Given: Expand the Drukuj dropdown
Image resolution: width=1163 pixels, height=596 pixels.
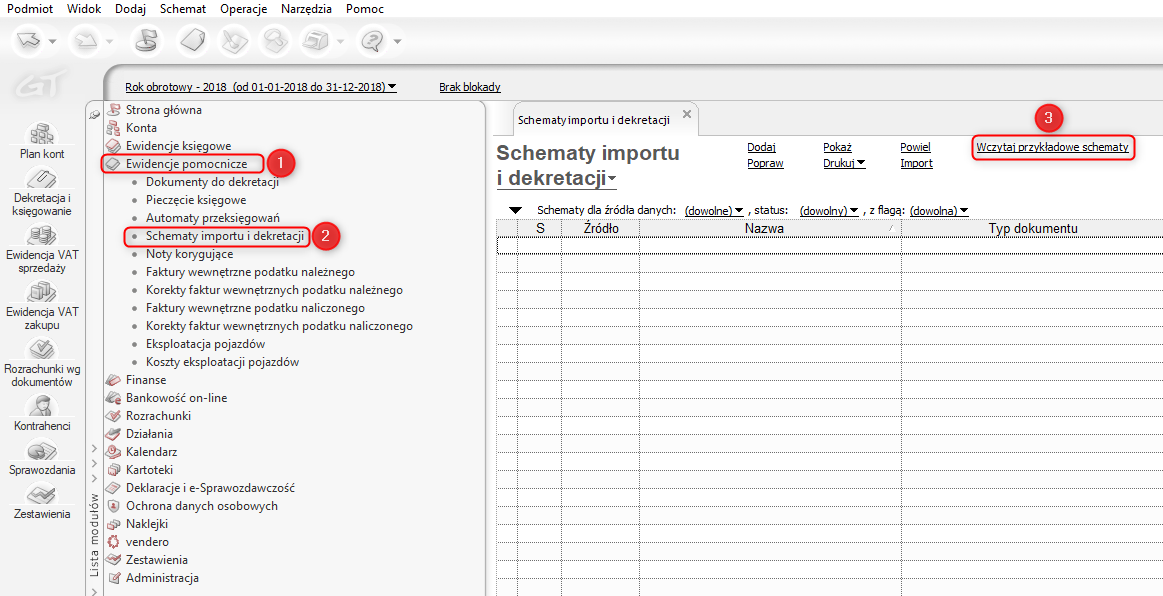Looking at the screenshot, I should coord(844,163).
